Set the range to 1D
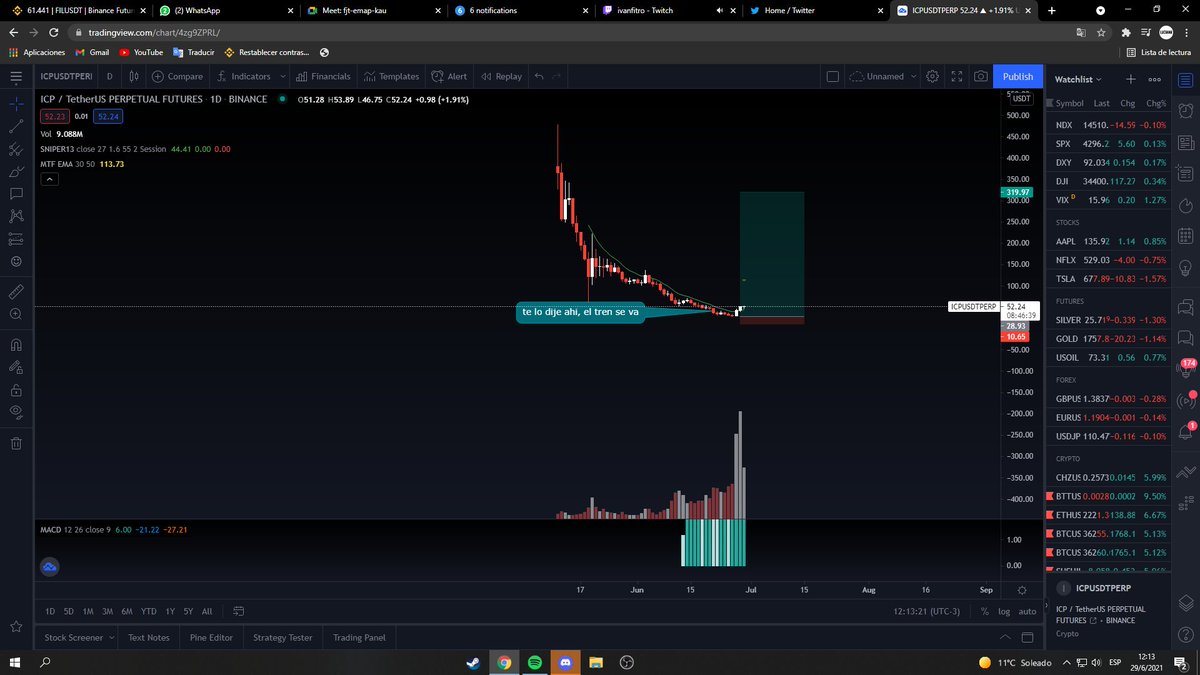Viewport: 1200px width, 675px height. click(x=50, y=611)
